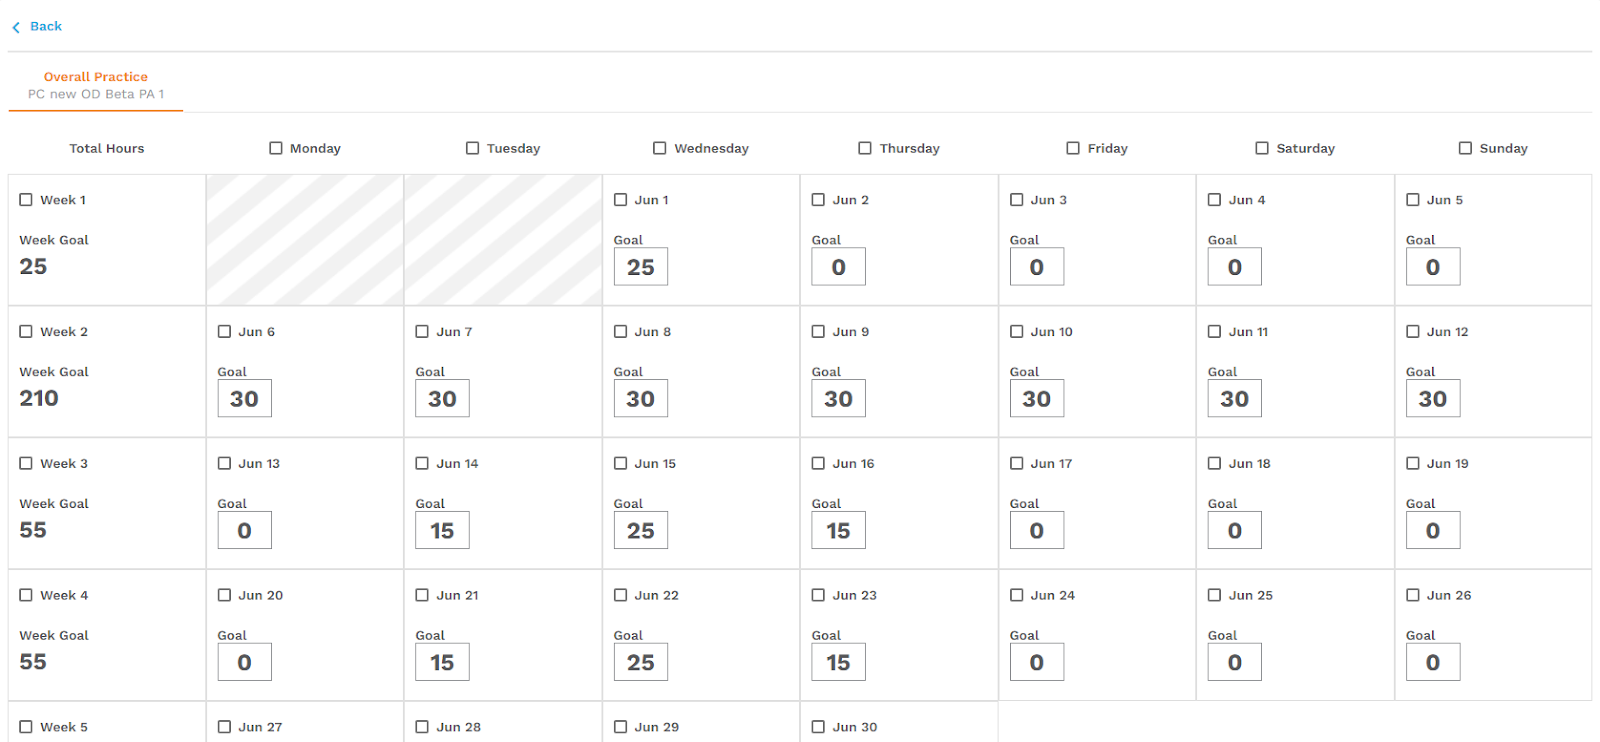Check the Week 5 row checkbox
Image resolution: width=1600 pixels, height=742 pixels.
26,727
